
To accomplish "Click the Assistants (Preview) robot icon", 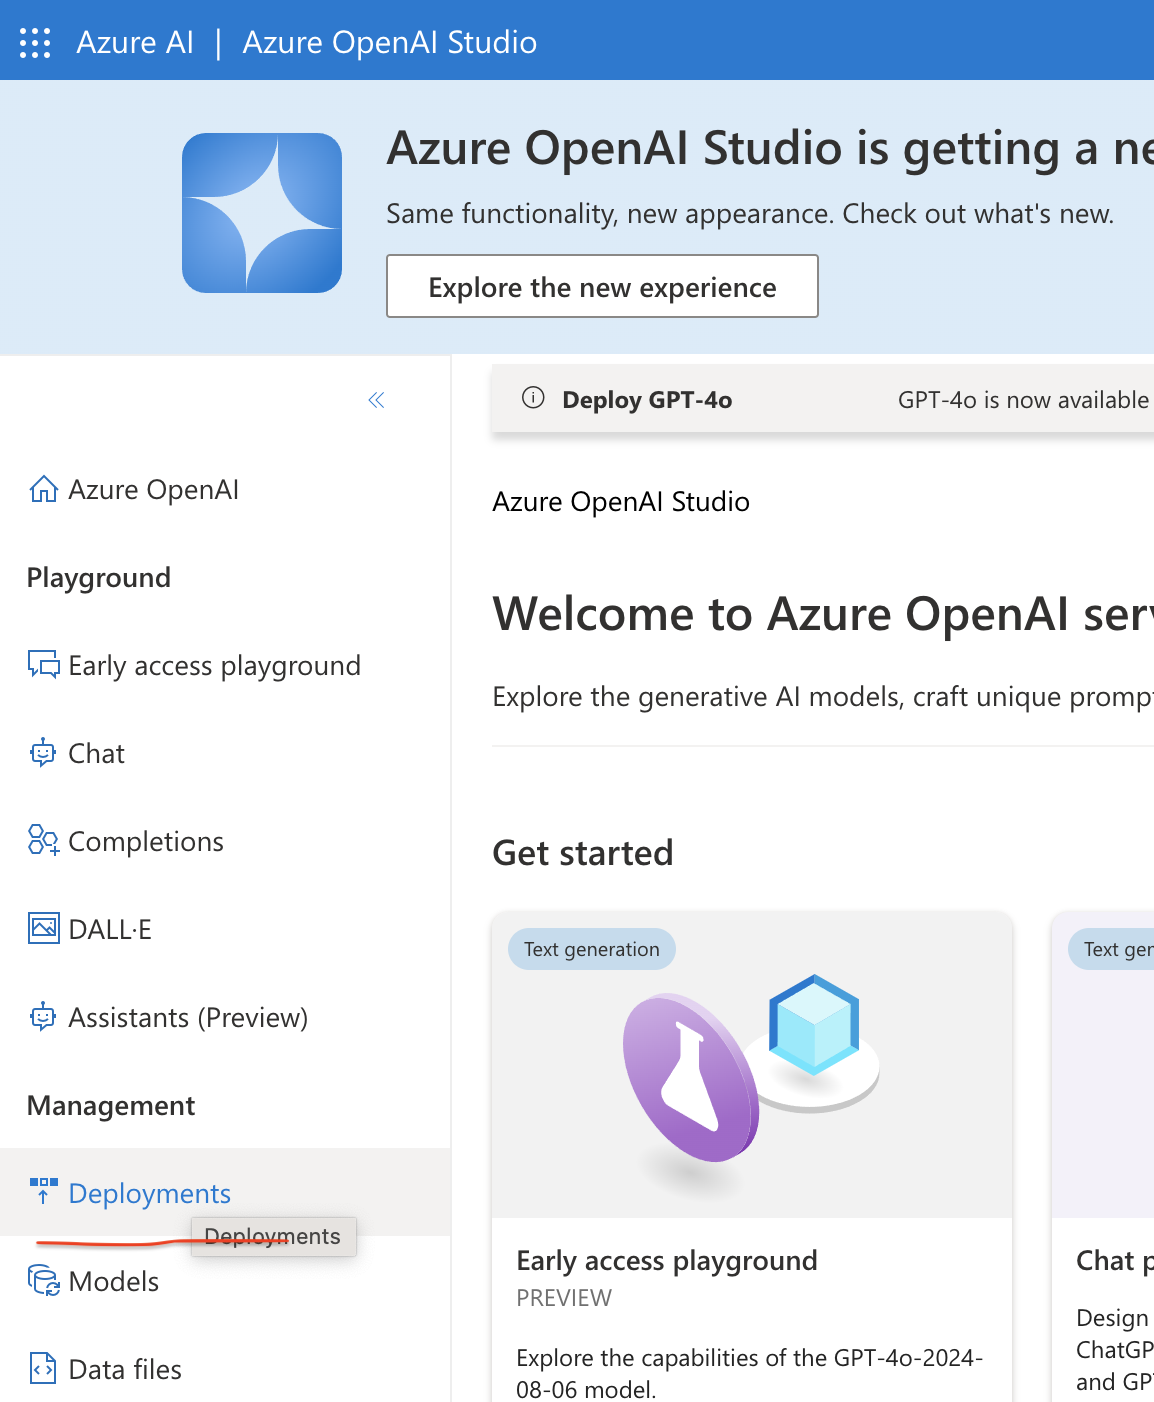I will (x=43, y=1017).
